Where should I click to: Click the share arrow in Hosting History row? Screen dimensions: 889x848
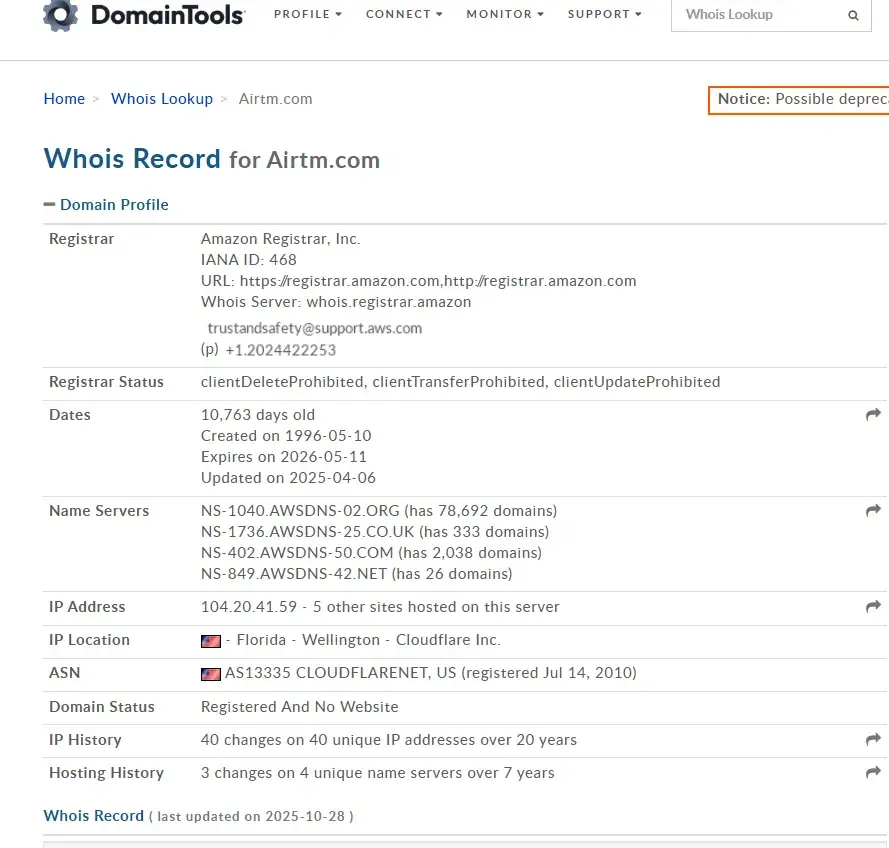click(x=873, y=772)
